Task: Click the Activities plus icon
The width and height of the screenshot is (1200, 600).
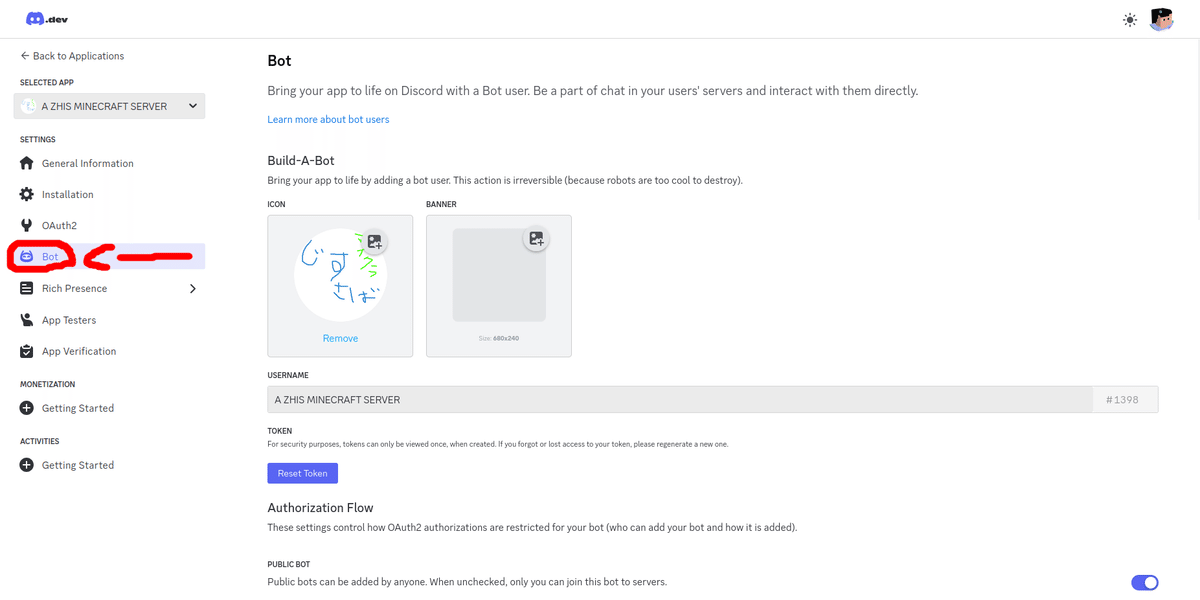Action: [27, 465]
